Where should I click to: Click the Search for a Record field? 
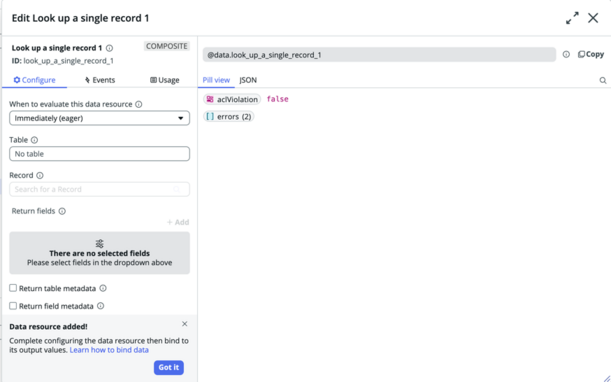point(99,189)
